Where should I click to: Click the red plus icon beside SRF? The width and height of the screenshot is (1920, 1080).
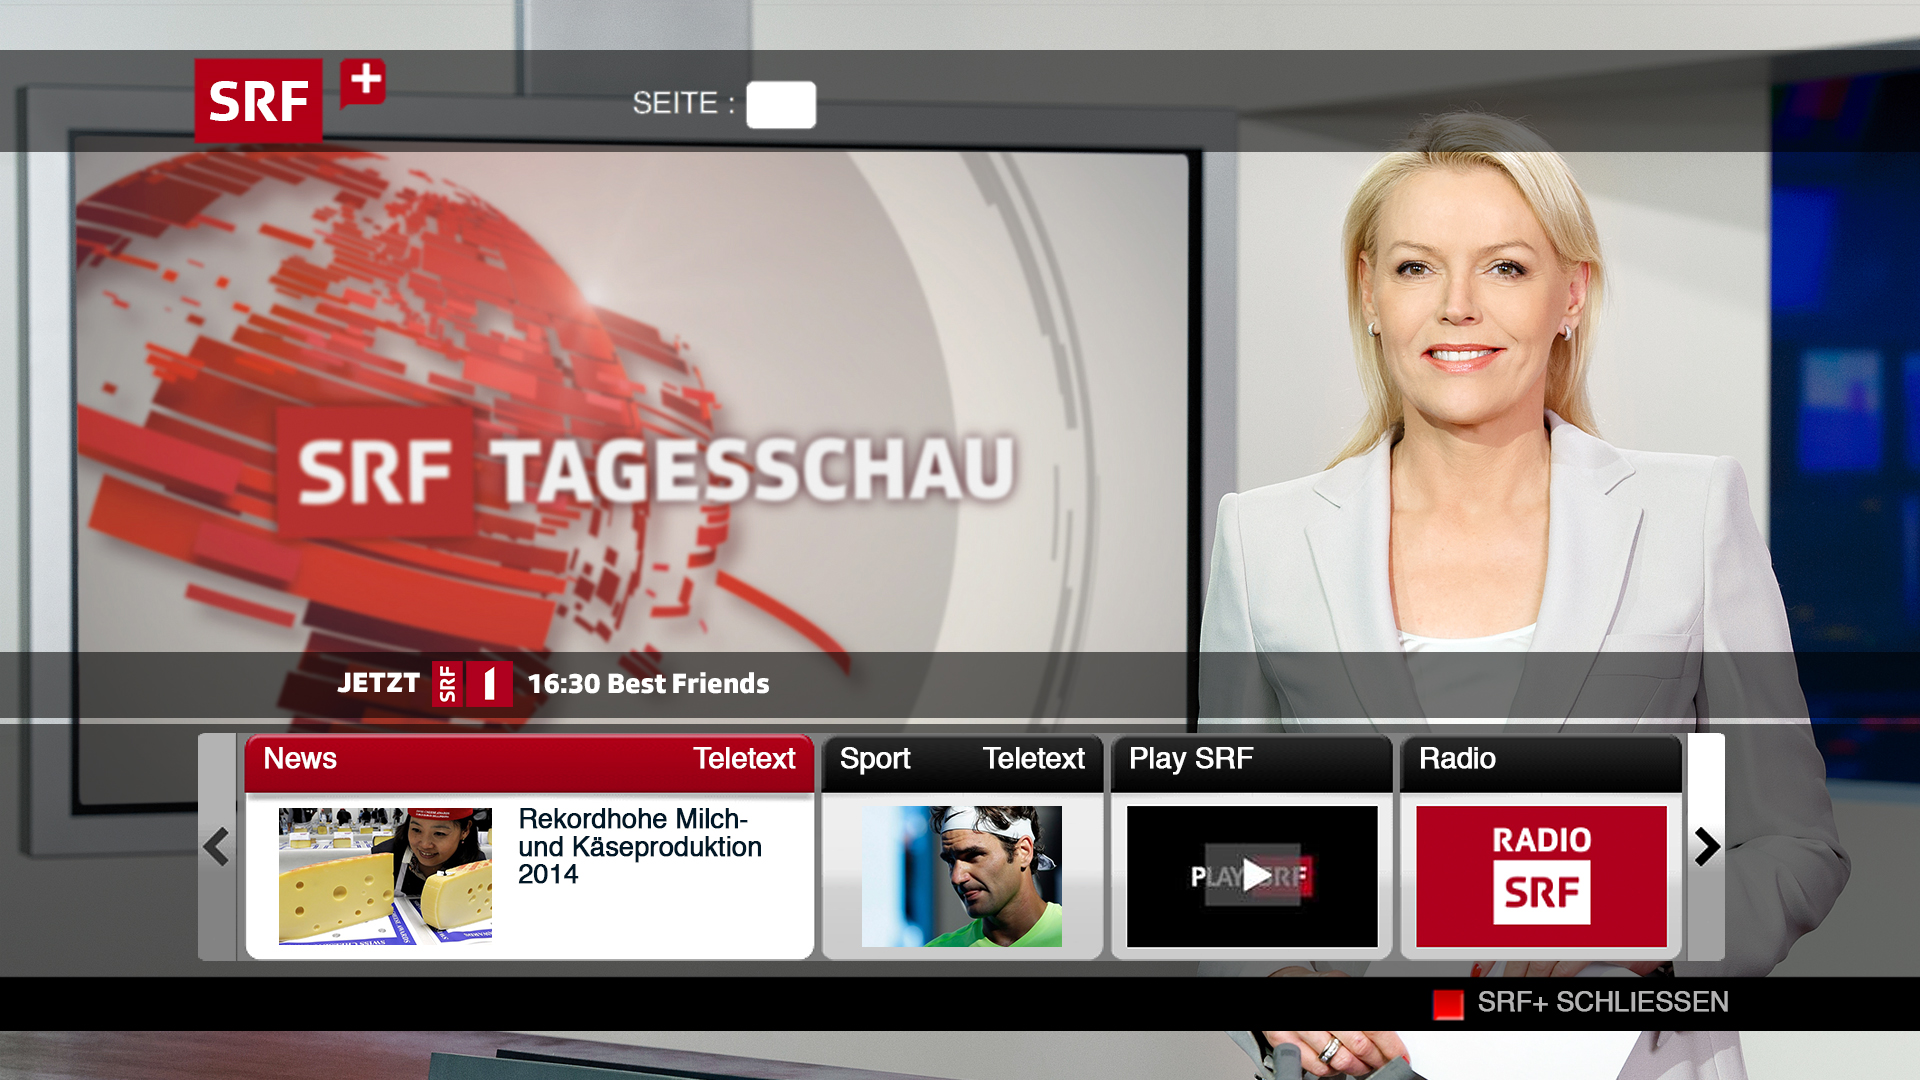[x=364, y=81]
